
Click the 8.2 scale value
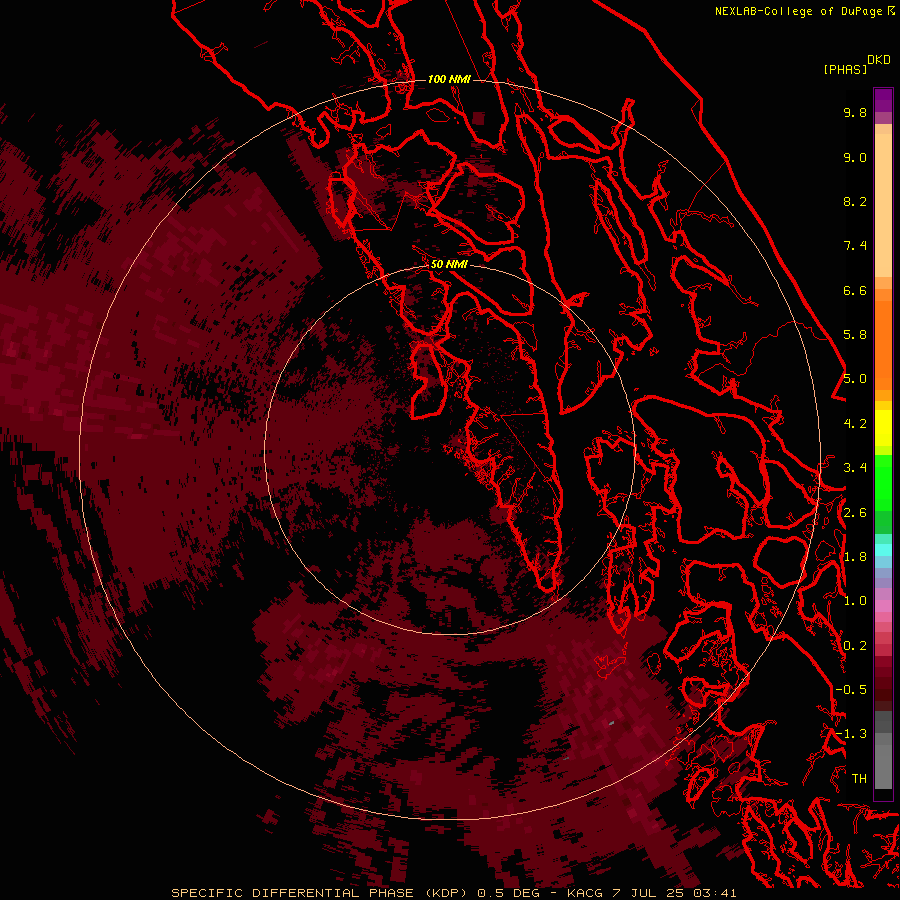[855, 201]
